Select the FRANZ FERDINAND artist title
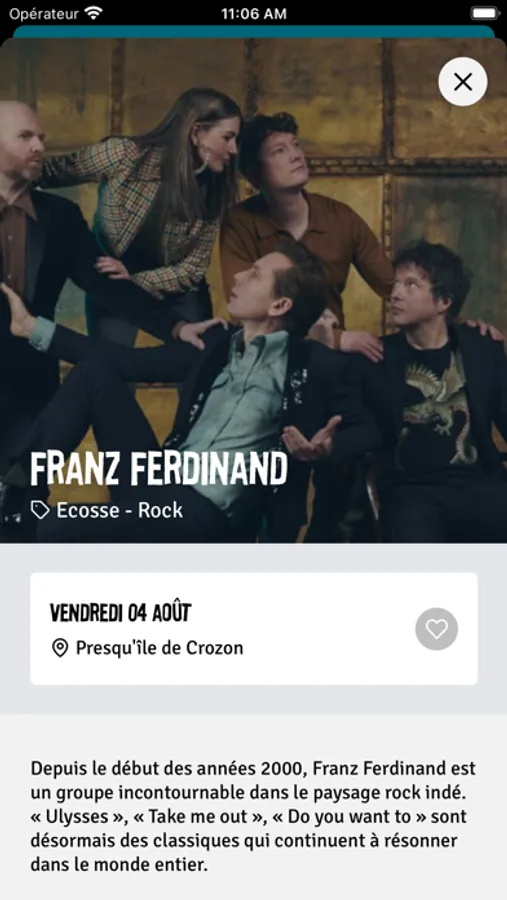This screenshot has width=507, height=900. coord(158,468)
